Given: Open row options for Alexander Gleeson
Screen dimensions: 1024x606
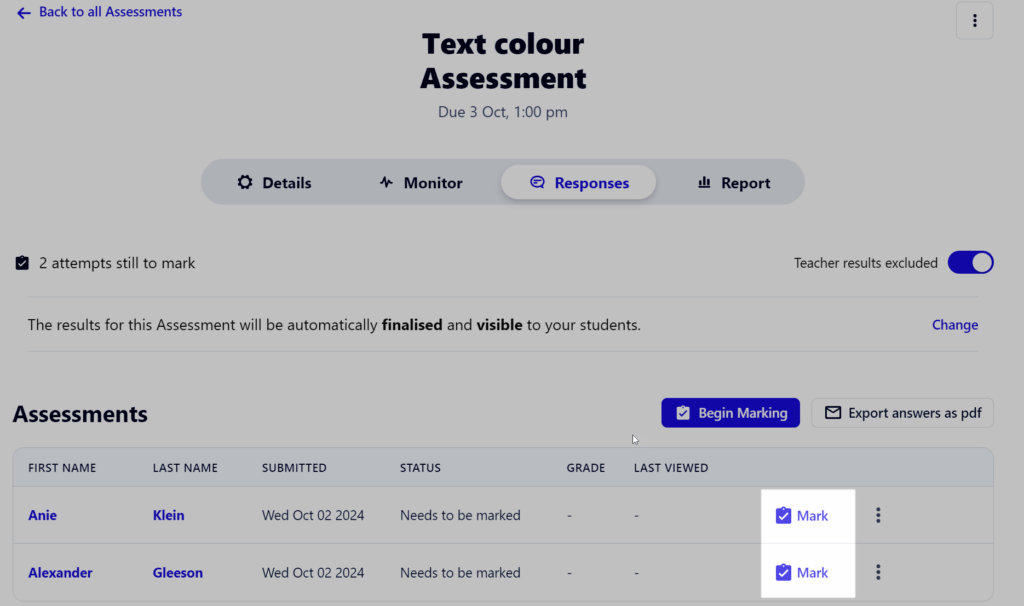Looking at the screenshot, I should [x=878, y=572].
